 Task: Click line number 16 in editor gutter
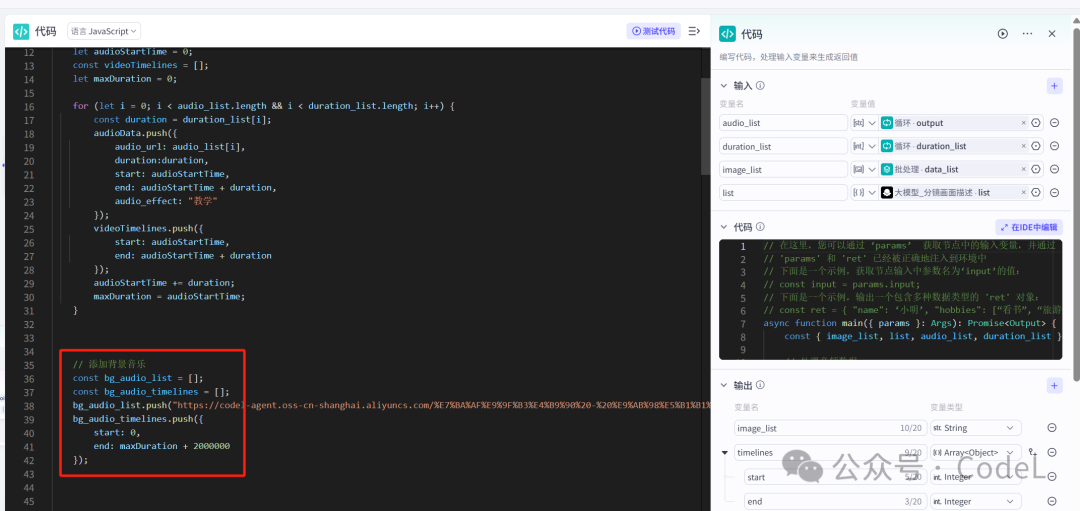pyautogui.click(x=28, y=107)
